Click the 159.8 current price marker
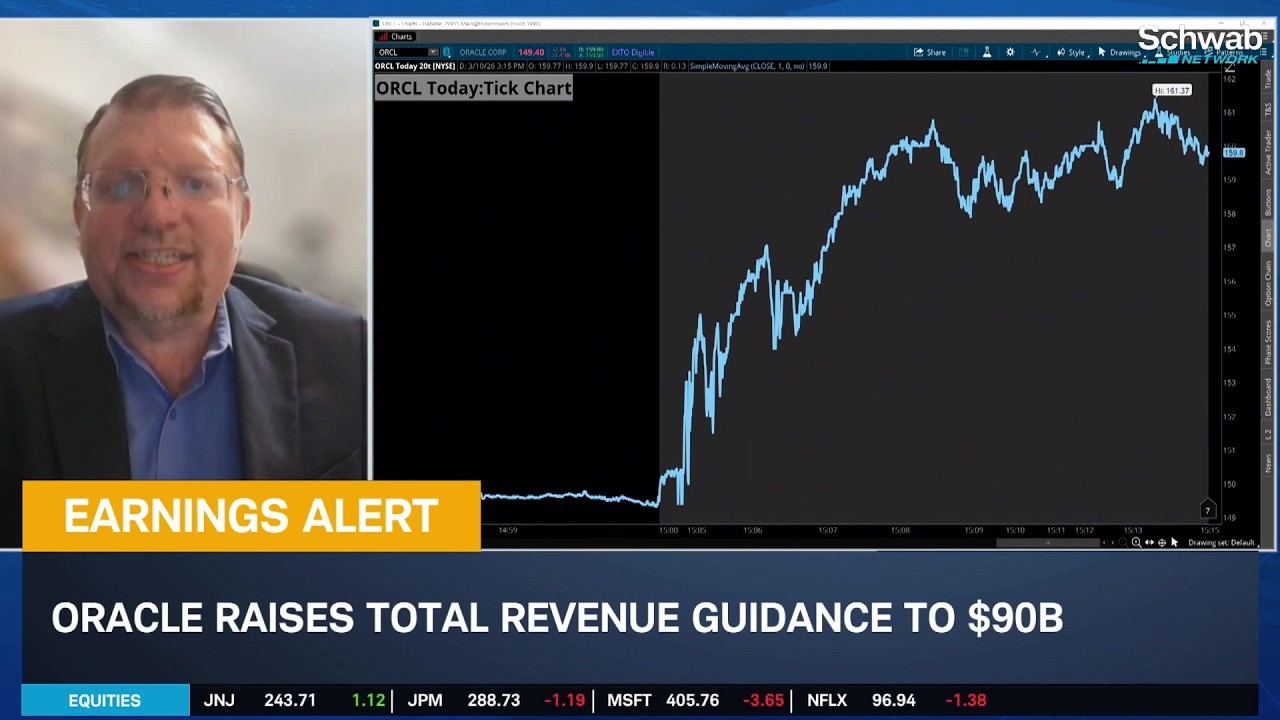1280x720 pixels. click(x=1234, y=152)
